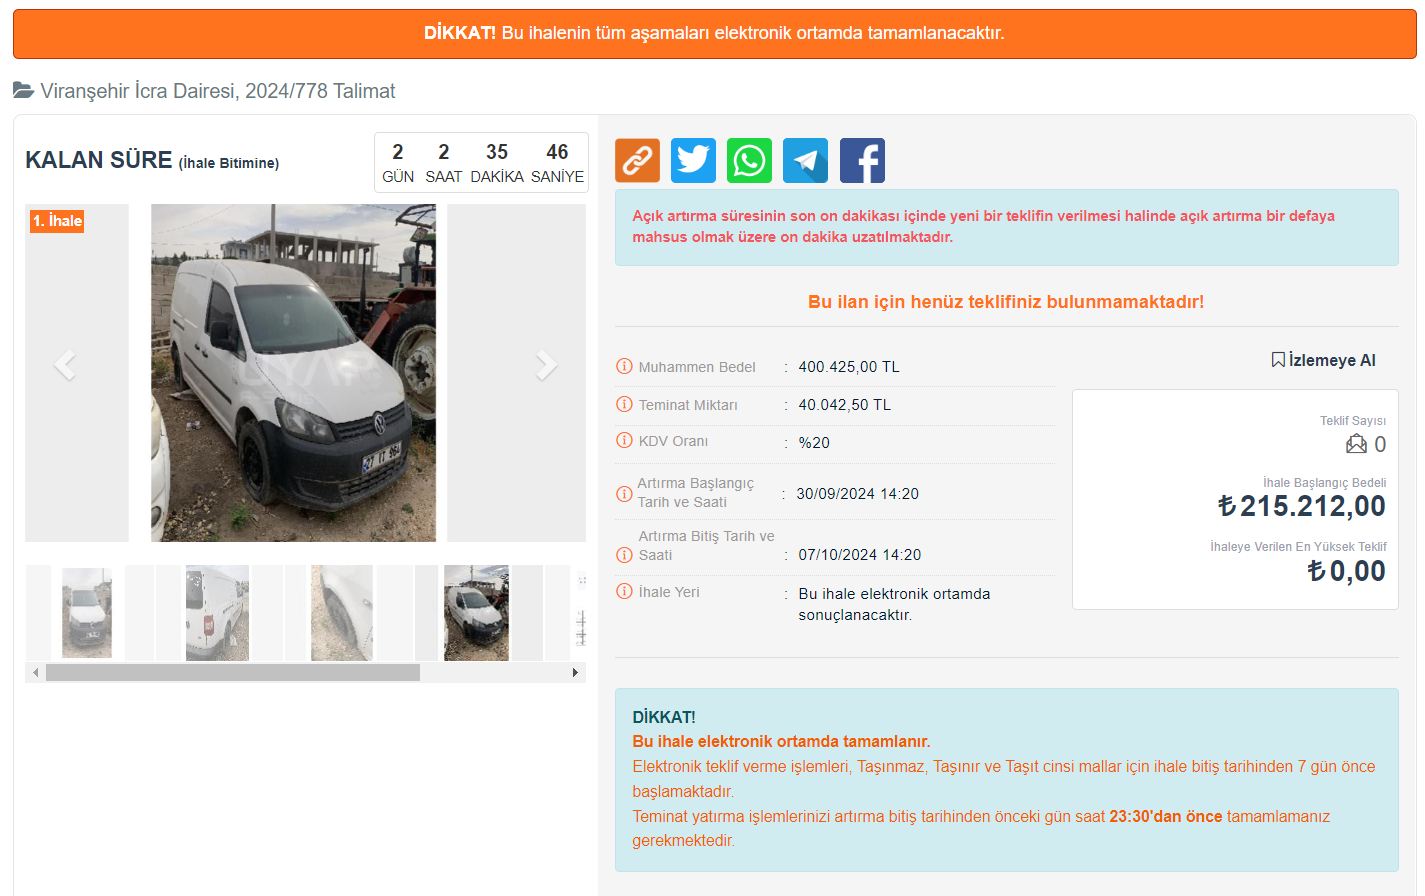Image resolution: width=1425 pixels, height=896 pixels.
Task: Click info icon beside Teminat Miktarı
Action: [x=624, y=405]
